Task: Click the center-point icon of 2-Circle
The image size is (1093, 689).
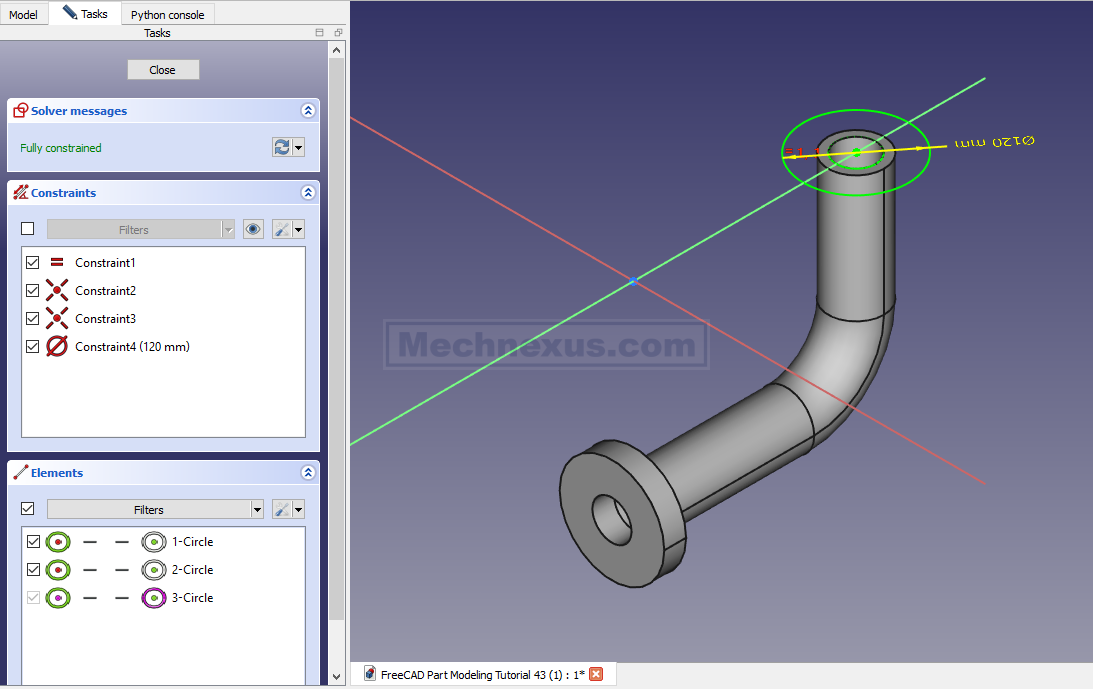Action: tap(154, 570)
